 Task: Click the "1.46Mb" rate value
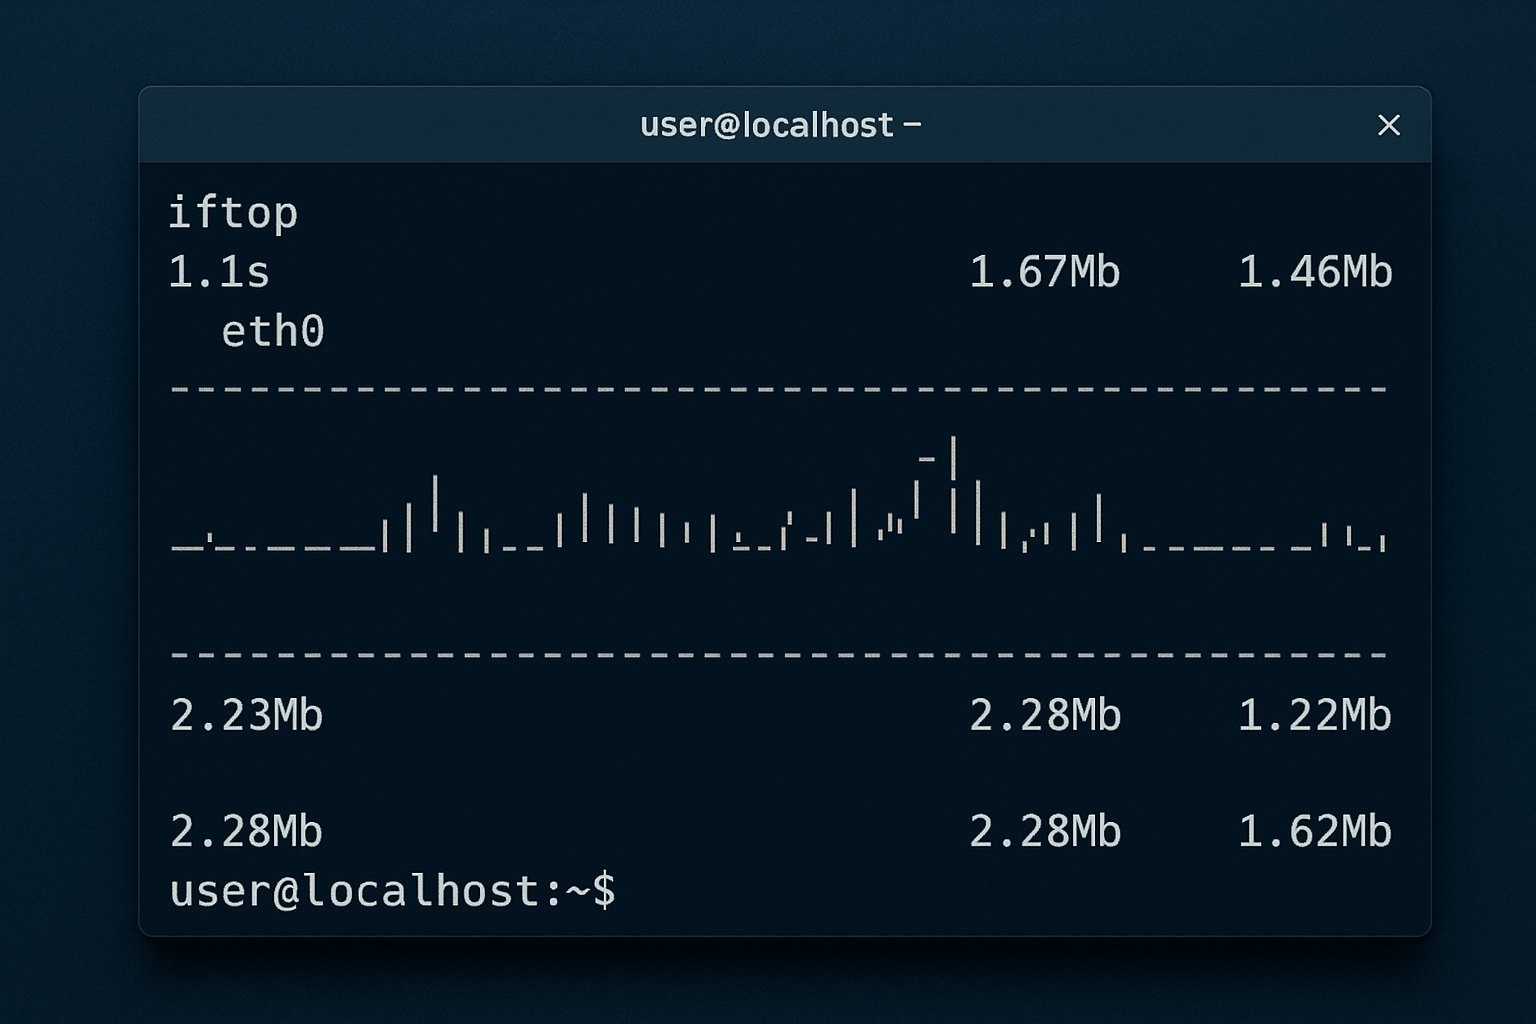(1315, 272)
